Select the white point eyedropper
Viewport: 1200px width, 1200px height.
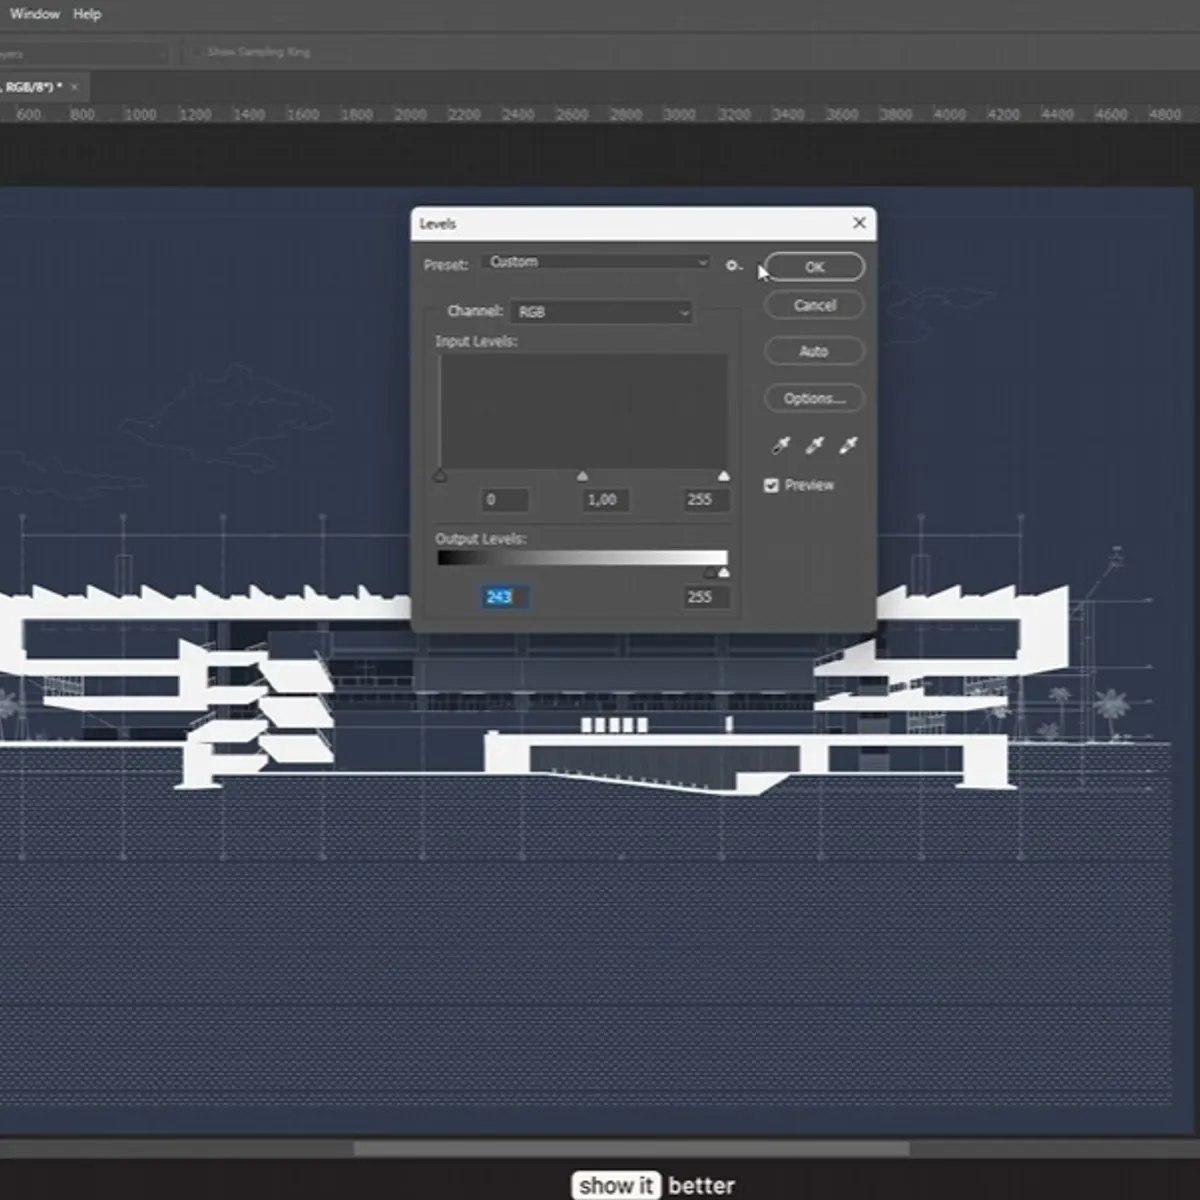(x=848, y=445)
